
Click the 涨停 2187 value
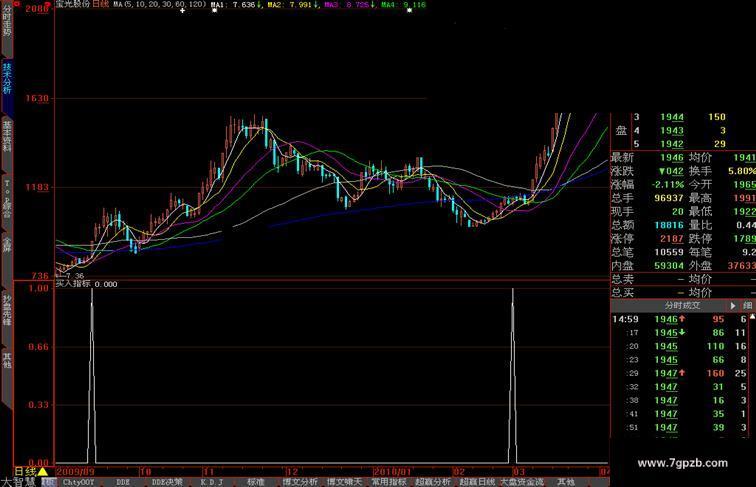pos(672,238)
